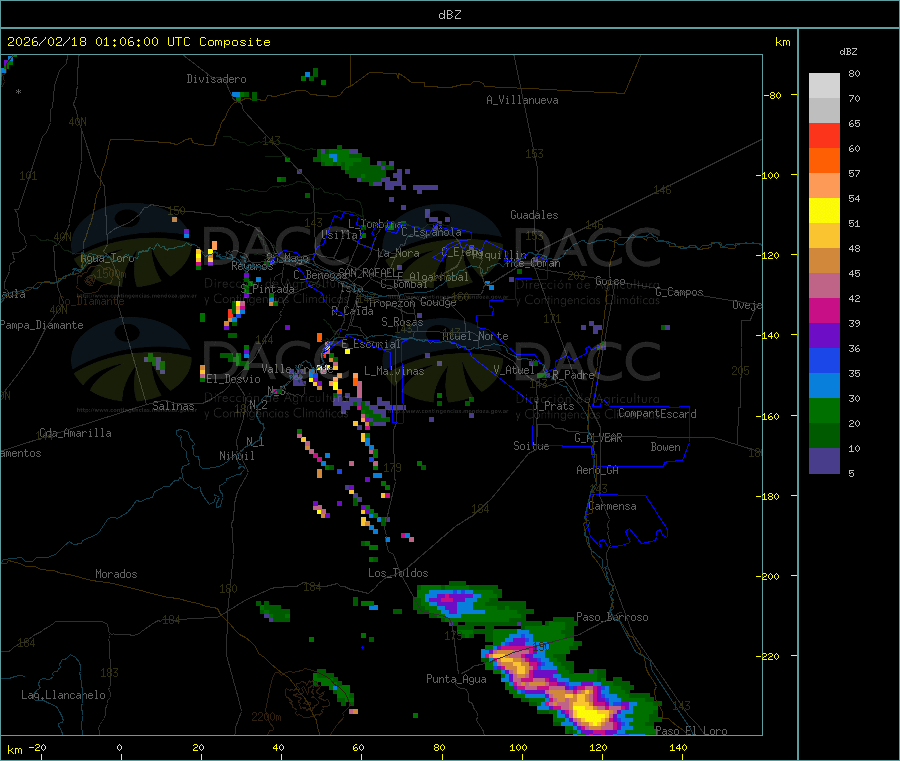Click the 'Goudge' location label

click(438, 302)
